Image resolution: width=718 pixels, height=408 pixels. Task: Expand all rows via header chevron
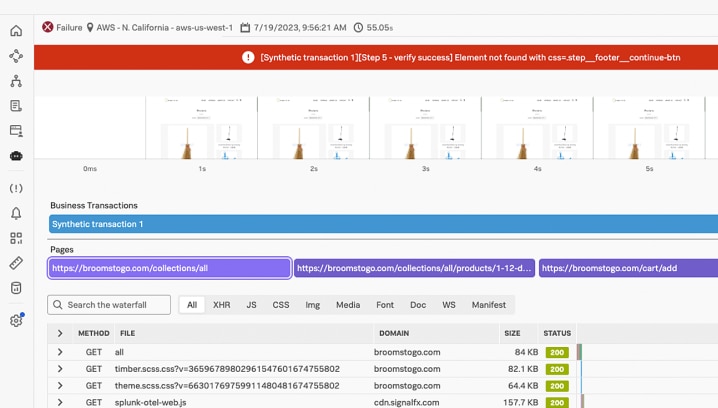click(60, 333)
